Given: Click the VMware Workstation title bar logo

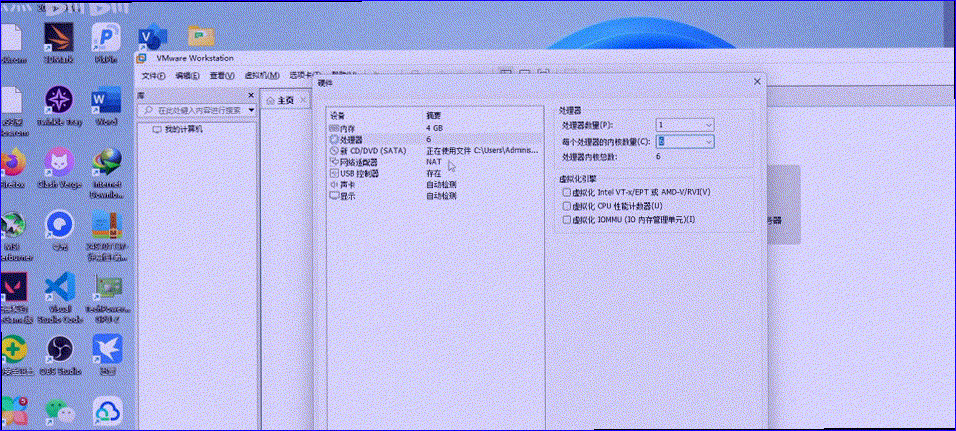Looking at the screenshot, I should click(141, 58).
